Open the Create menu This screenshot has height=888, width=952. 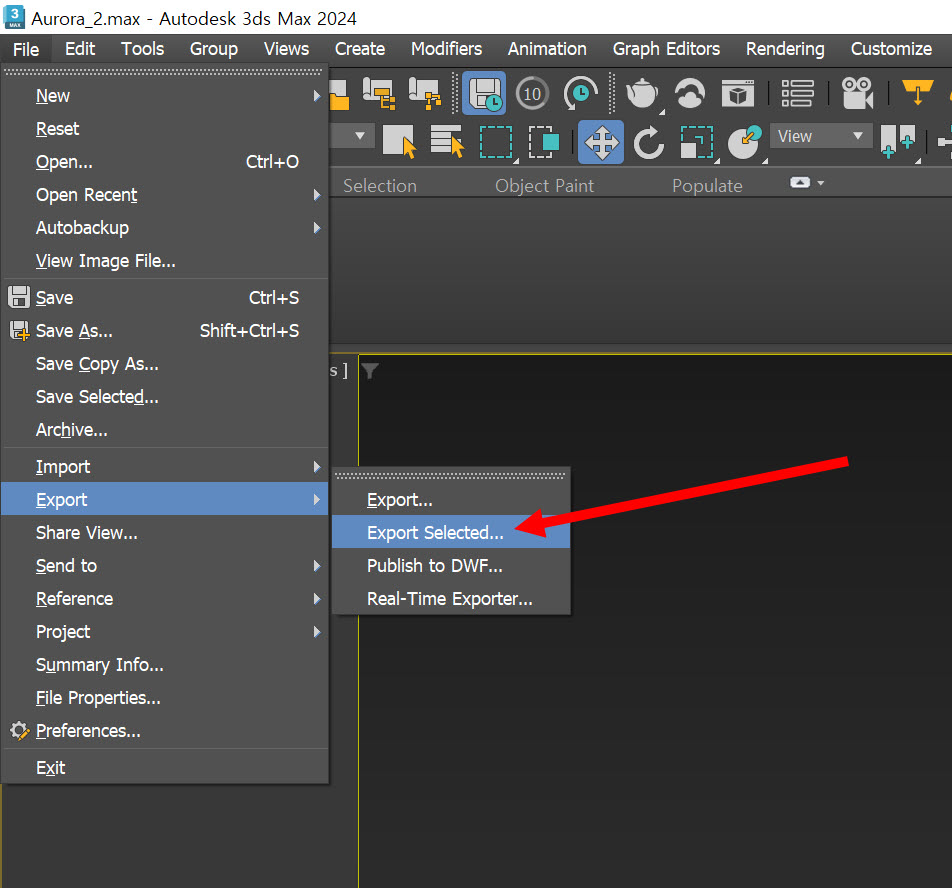tap(360, 49)
